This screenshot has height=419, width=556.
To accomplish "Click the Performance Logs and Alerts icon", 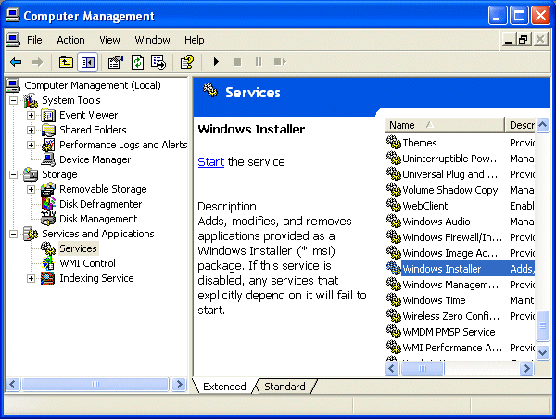I will tap(49, 145).
